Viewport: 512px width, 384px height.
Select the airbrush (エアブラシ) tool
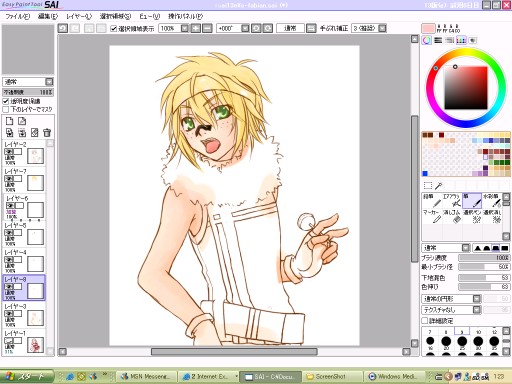452,201
